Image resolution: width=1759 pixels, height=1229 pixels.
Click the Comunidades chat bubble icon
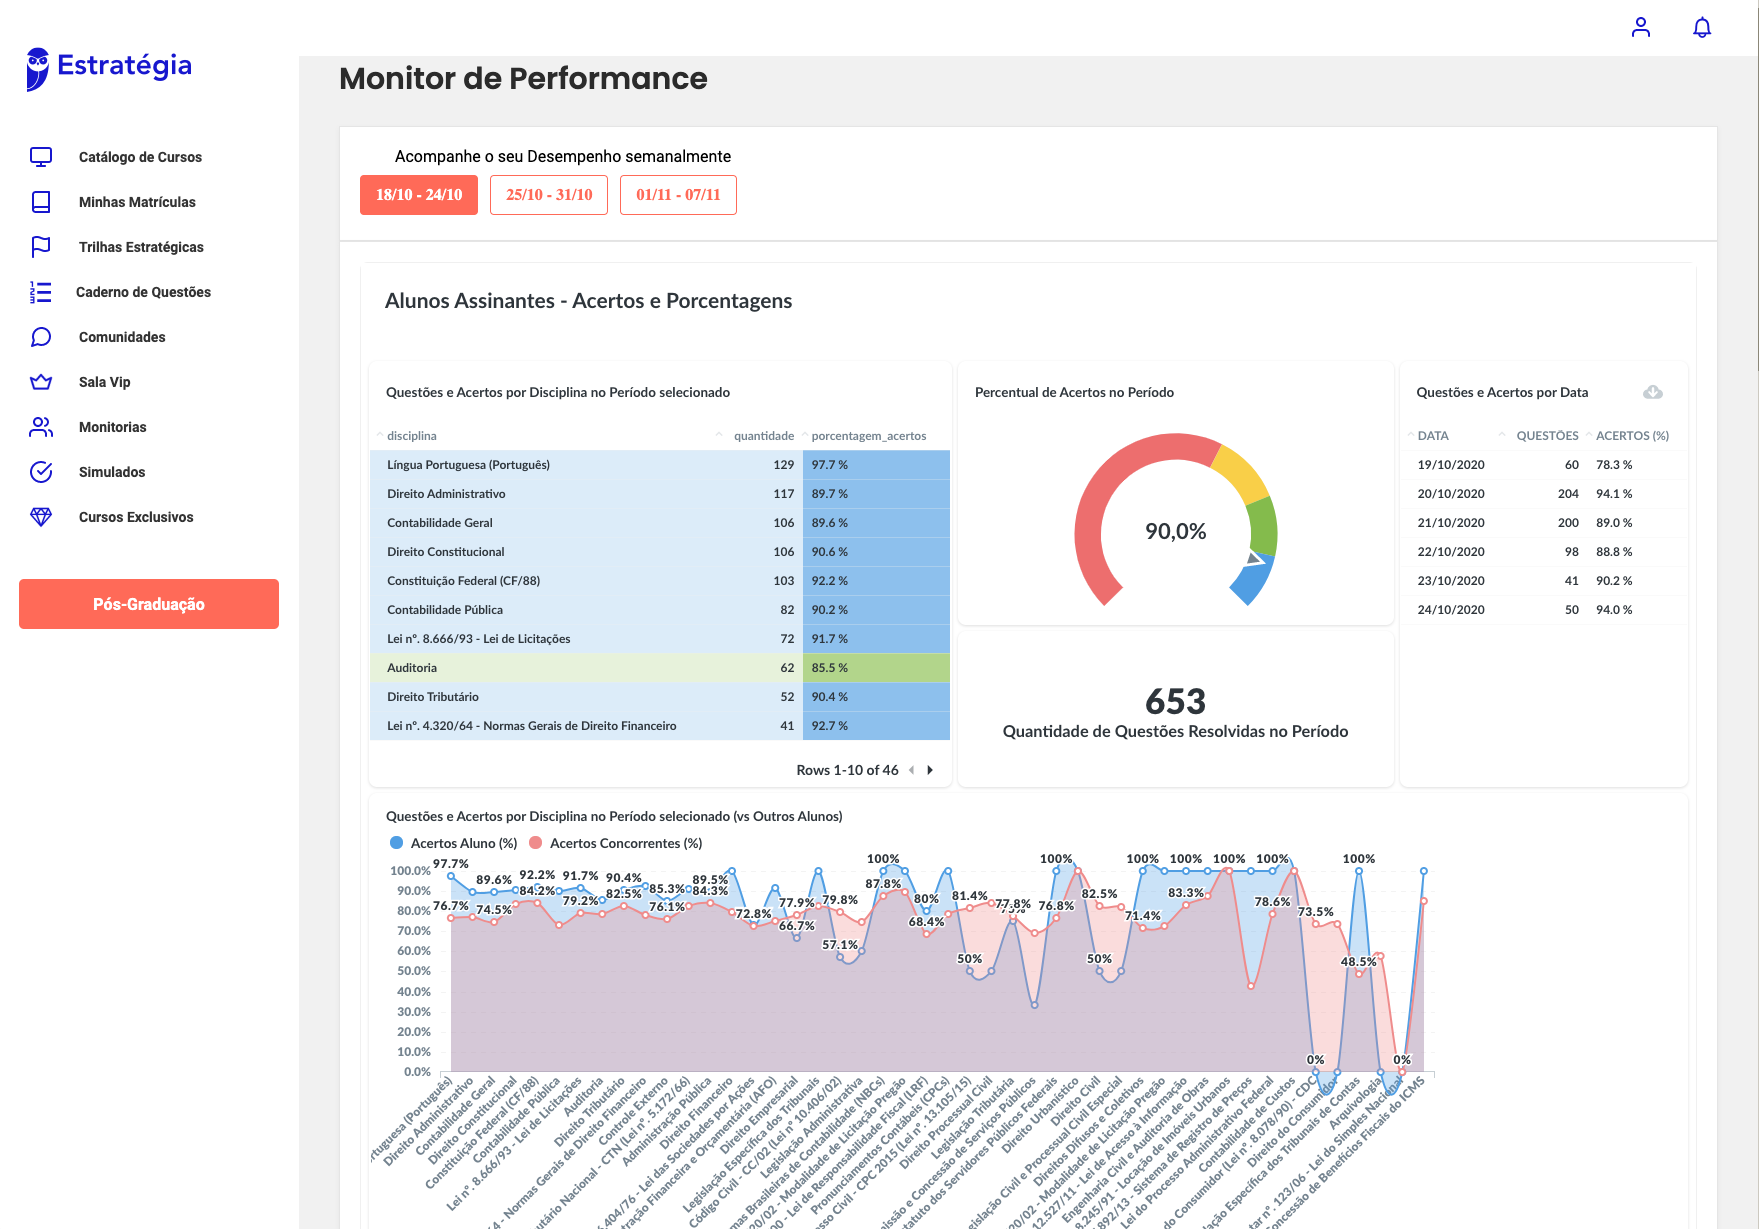pos(41,337)
